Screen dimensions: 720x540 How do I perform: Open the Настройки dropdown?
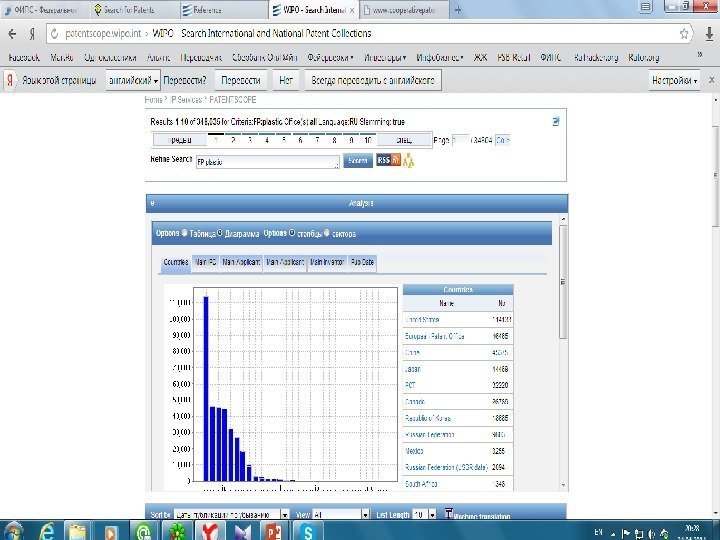pos(674,80)
